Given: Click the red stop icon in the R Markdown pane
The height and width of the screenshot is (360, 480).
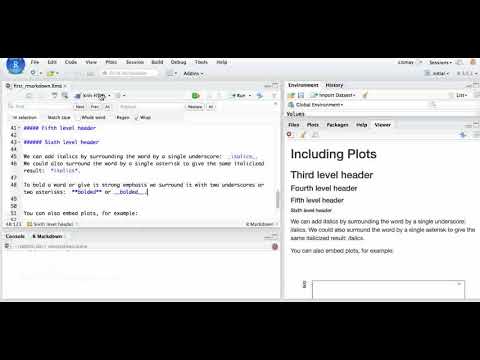Looking at the screenshot, I should (x=275, y=247).
